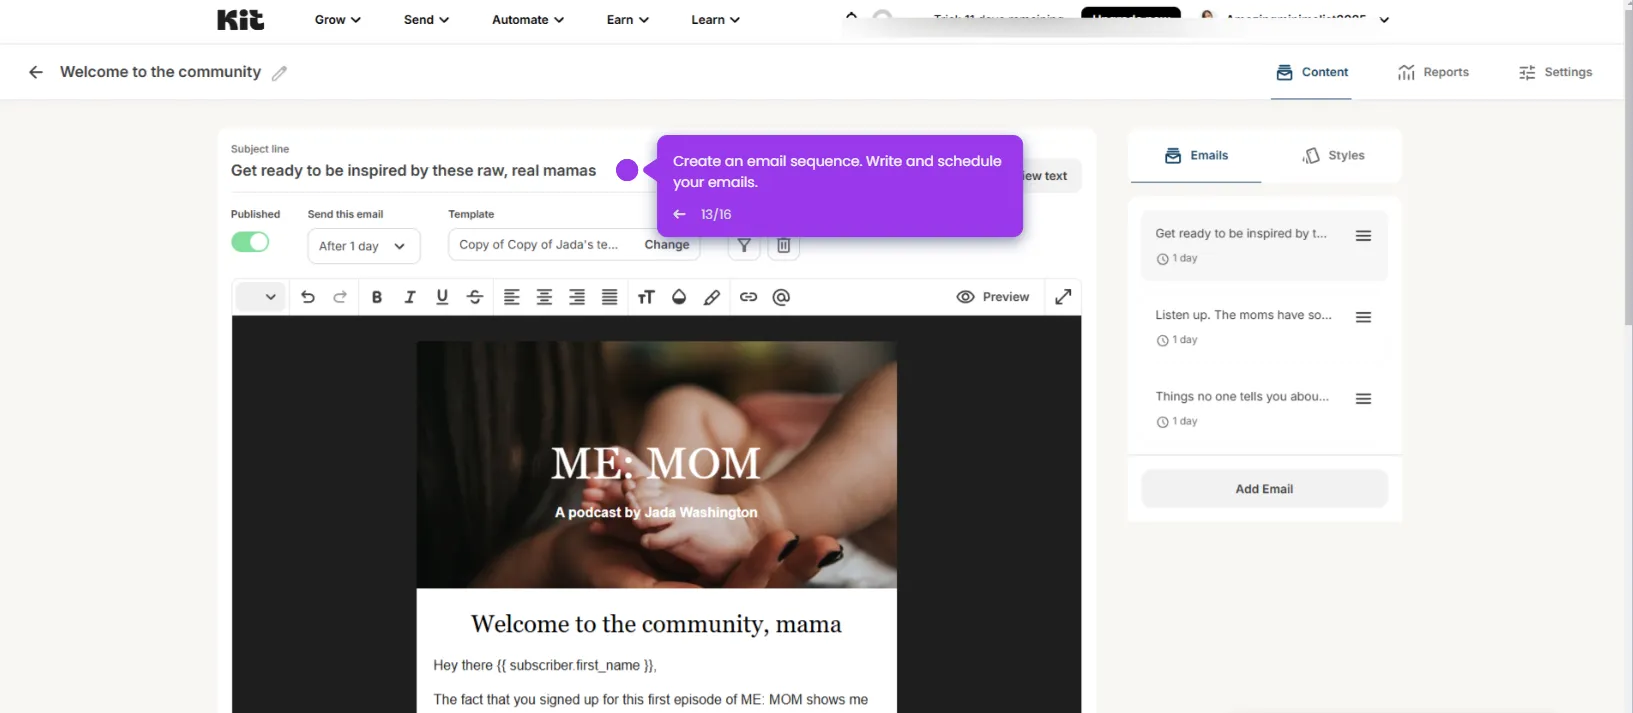
Task: Delete this email with trash icon
Action: (784, 246)
